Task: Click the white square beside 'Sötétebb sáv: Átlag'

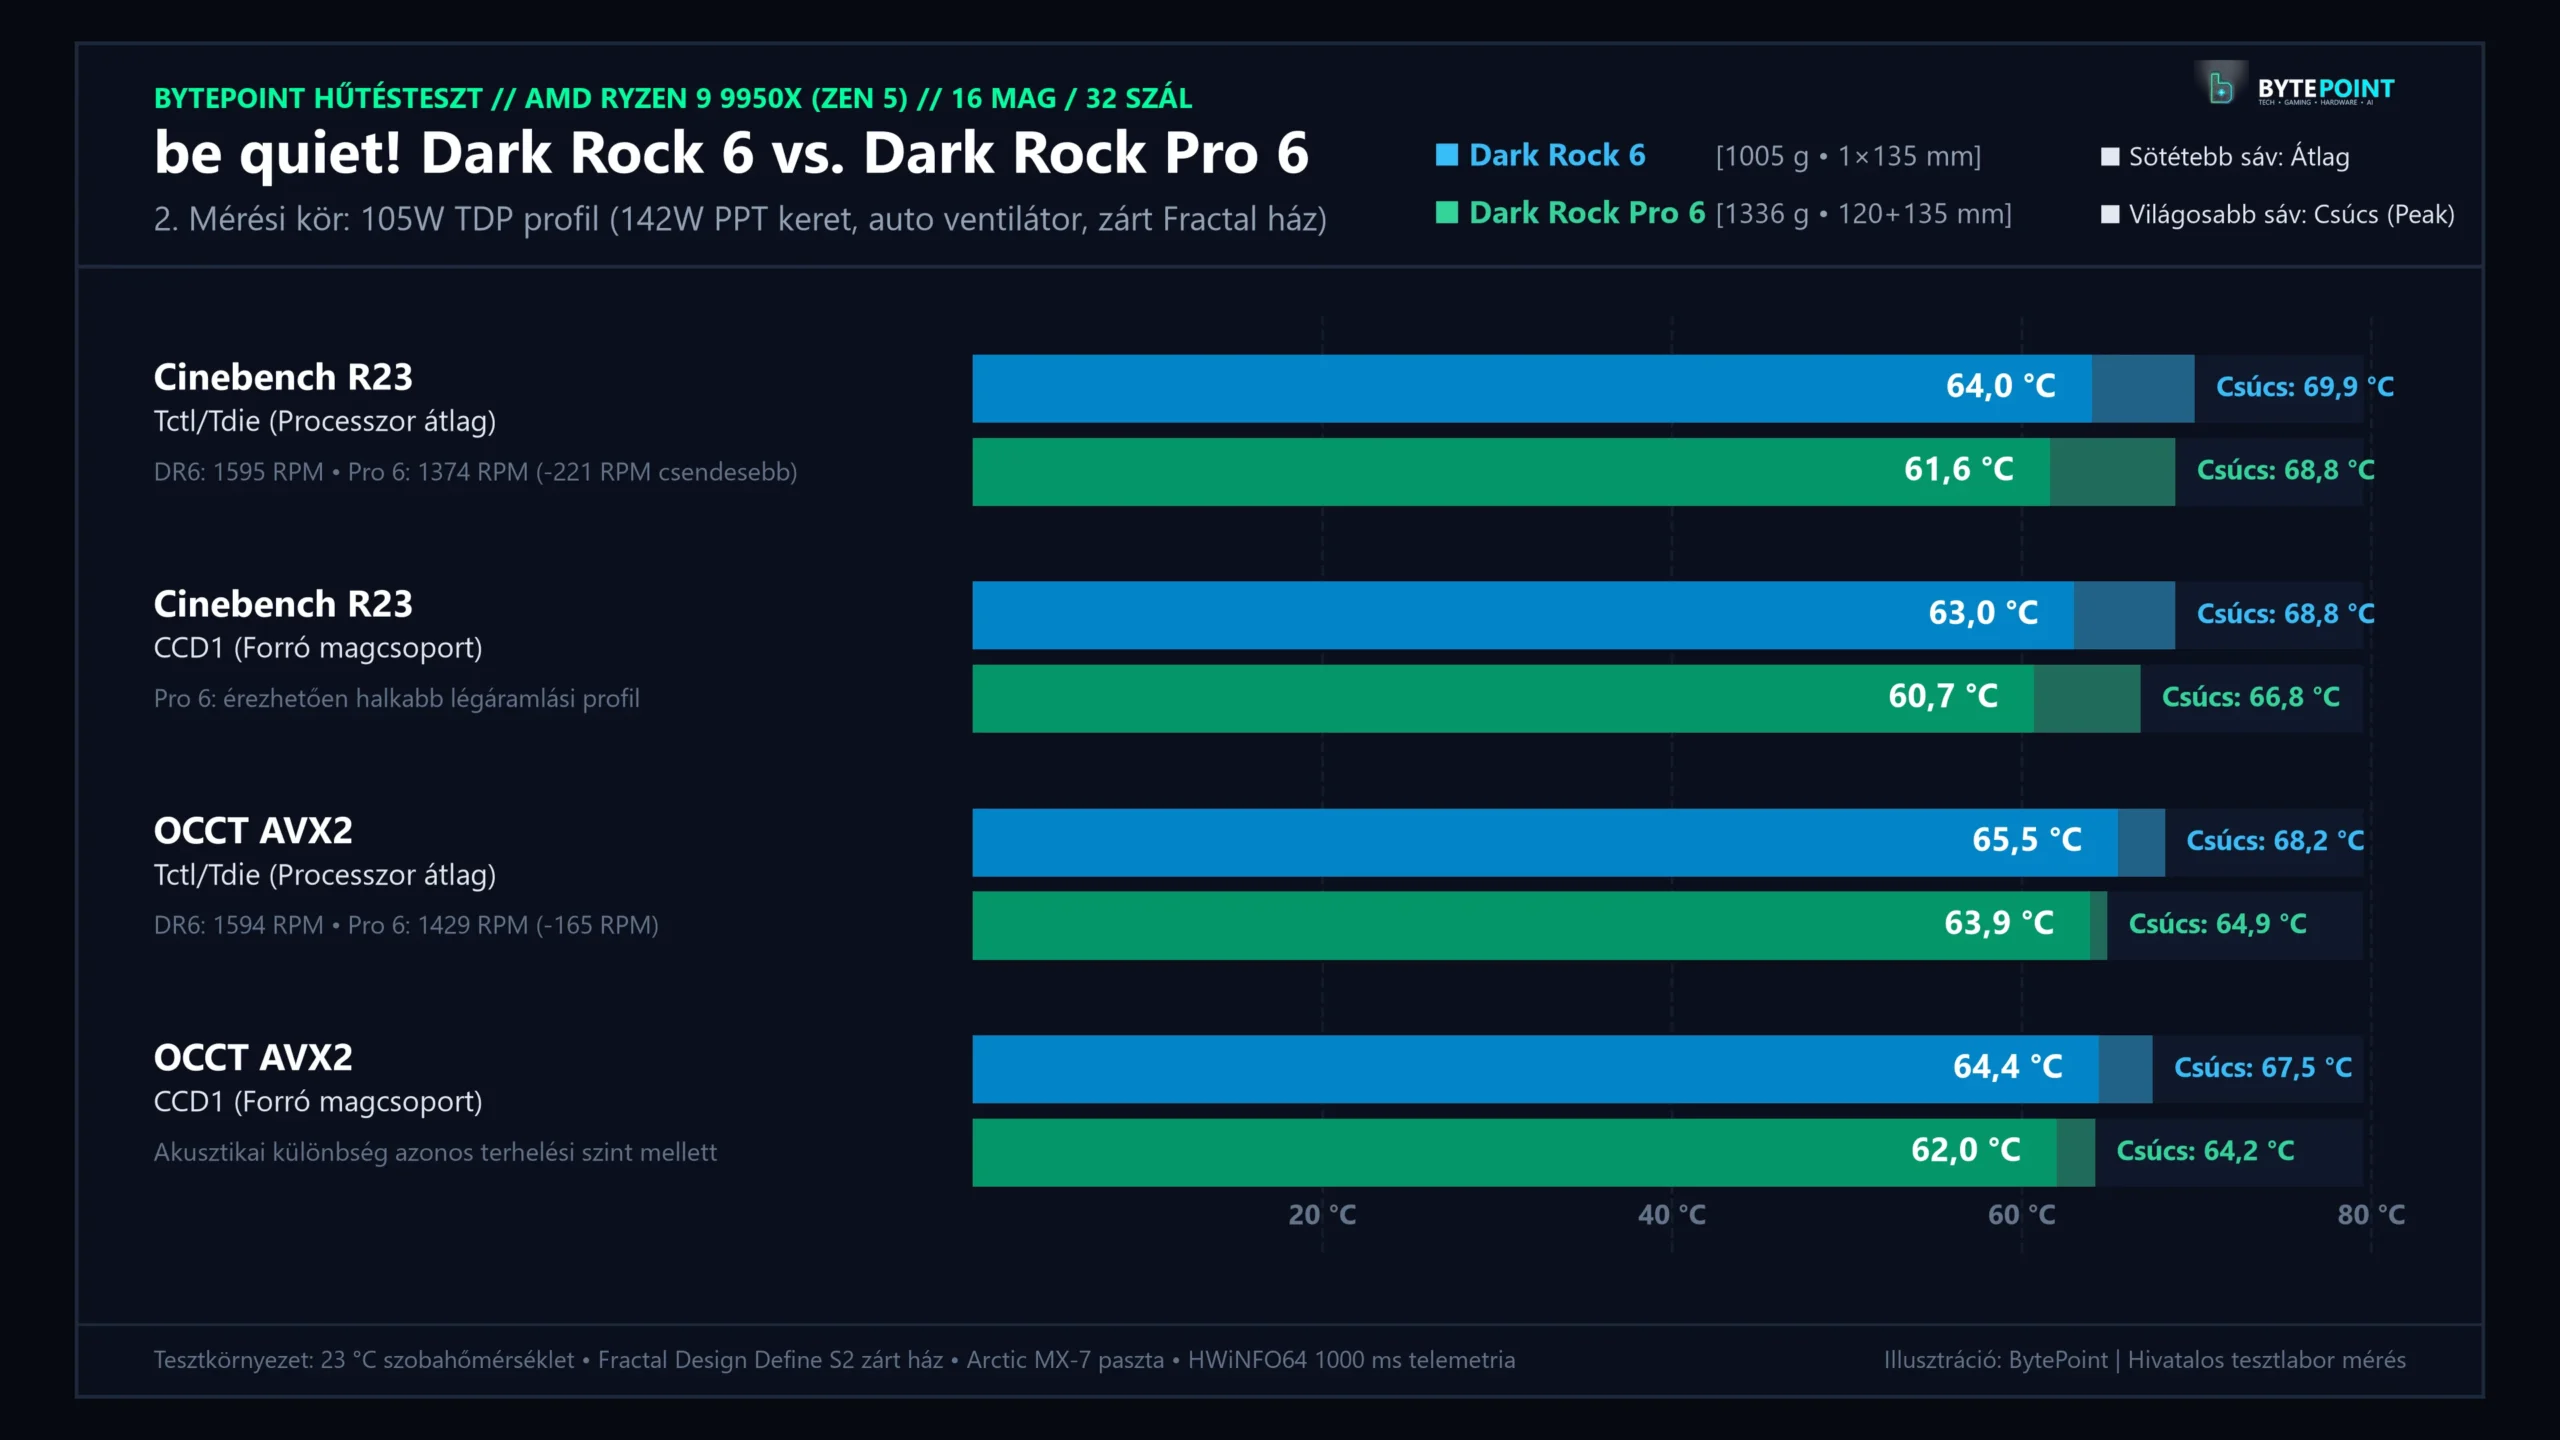Action: click(x=2110, y=157)
